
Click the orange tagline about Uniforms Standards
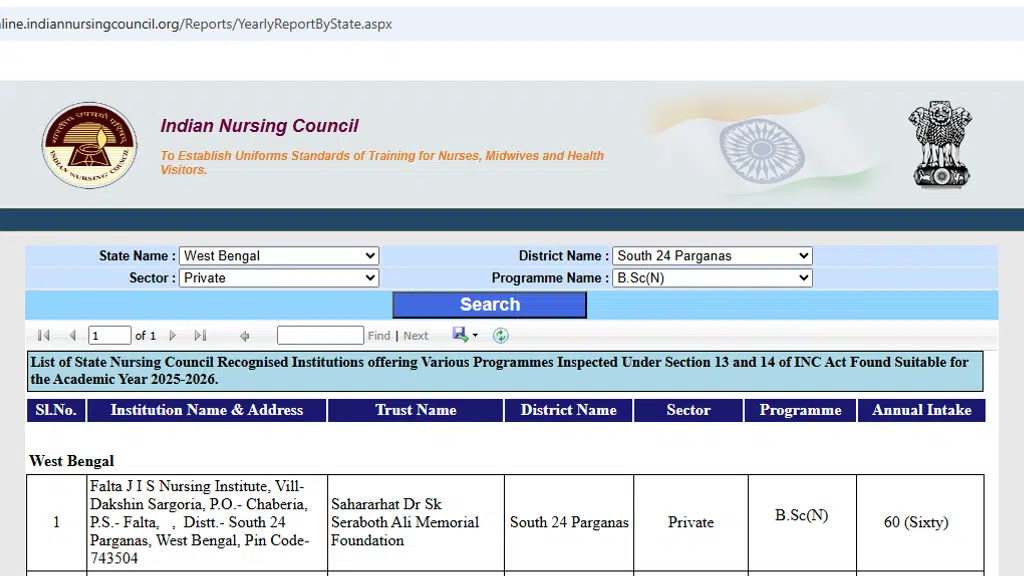pos(382,163)
